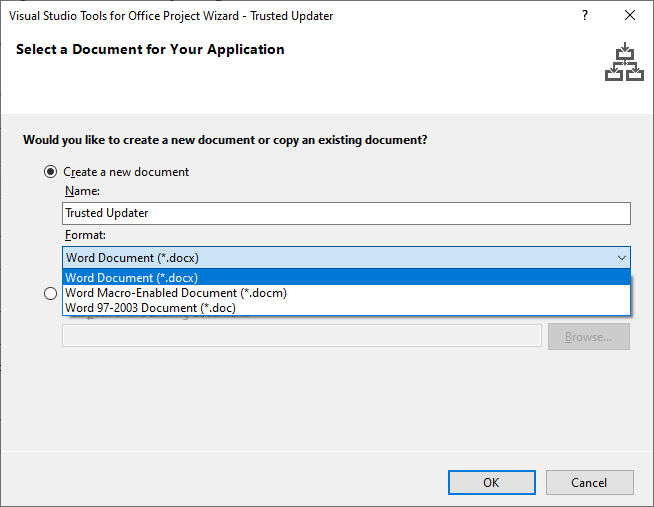Screen dimensions: 654x507
Task: Click the 'Name:' label
Action: (82, 191)
